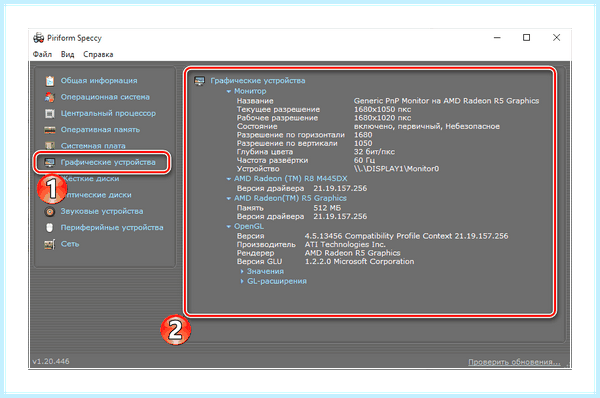Click the AMD Radeon(TM) R5 Graphics title
The width and height of the screenshot is (600, 398).
click(x=290, y=198)
